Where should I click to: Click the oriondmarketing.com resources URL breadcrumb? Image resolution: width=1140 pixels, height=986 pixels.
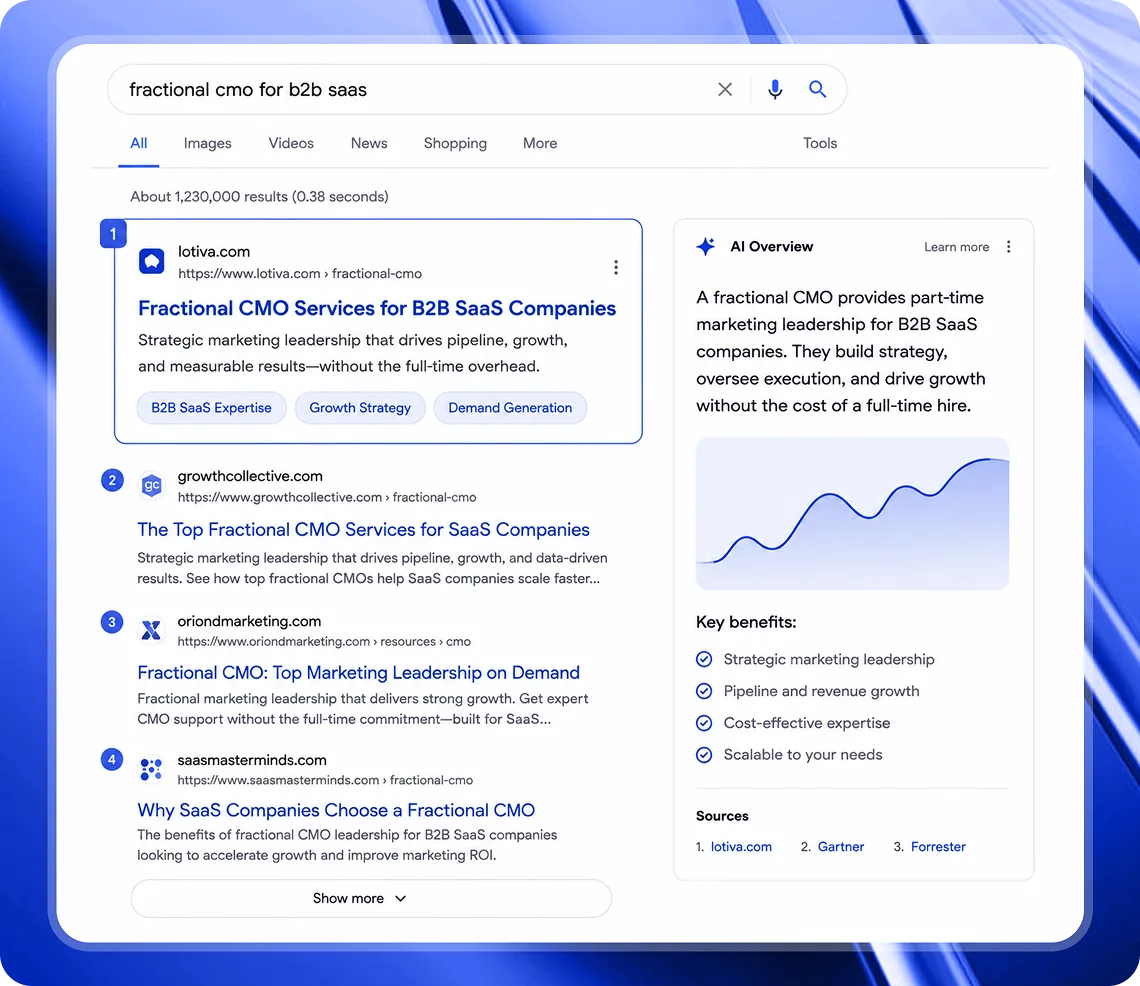coord(324,641)
